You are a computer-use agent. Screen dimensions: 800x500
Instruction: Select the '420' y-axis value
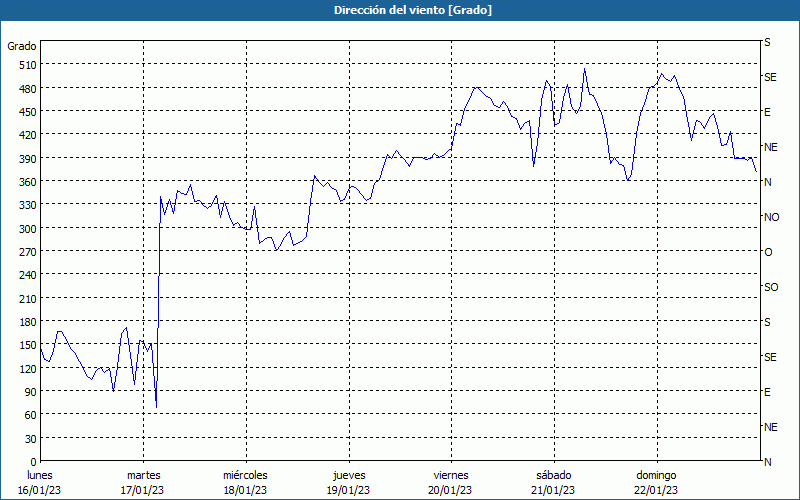click(28, 135)
